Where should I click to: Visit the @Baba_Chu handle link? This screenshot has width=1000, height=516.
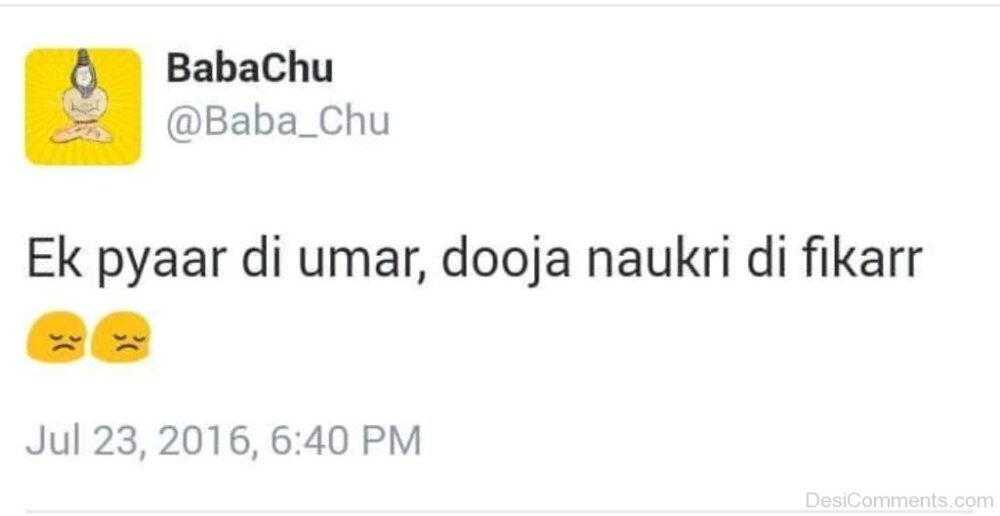pos(277,121)
